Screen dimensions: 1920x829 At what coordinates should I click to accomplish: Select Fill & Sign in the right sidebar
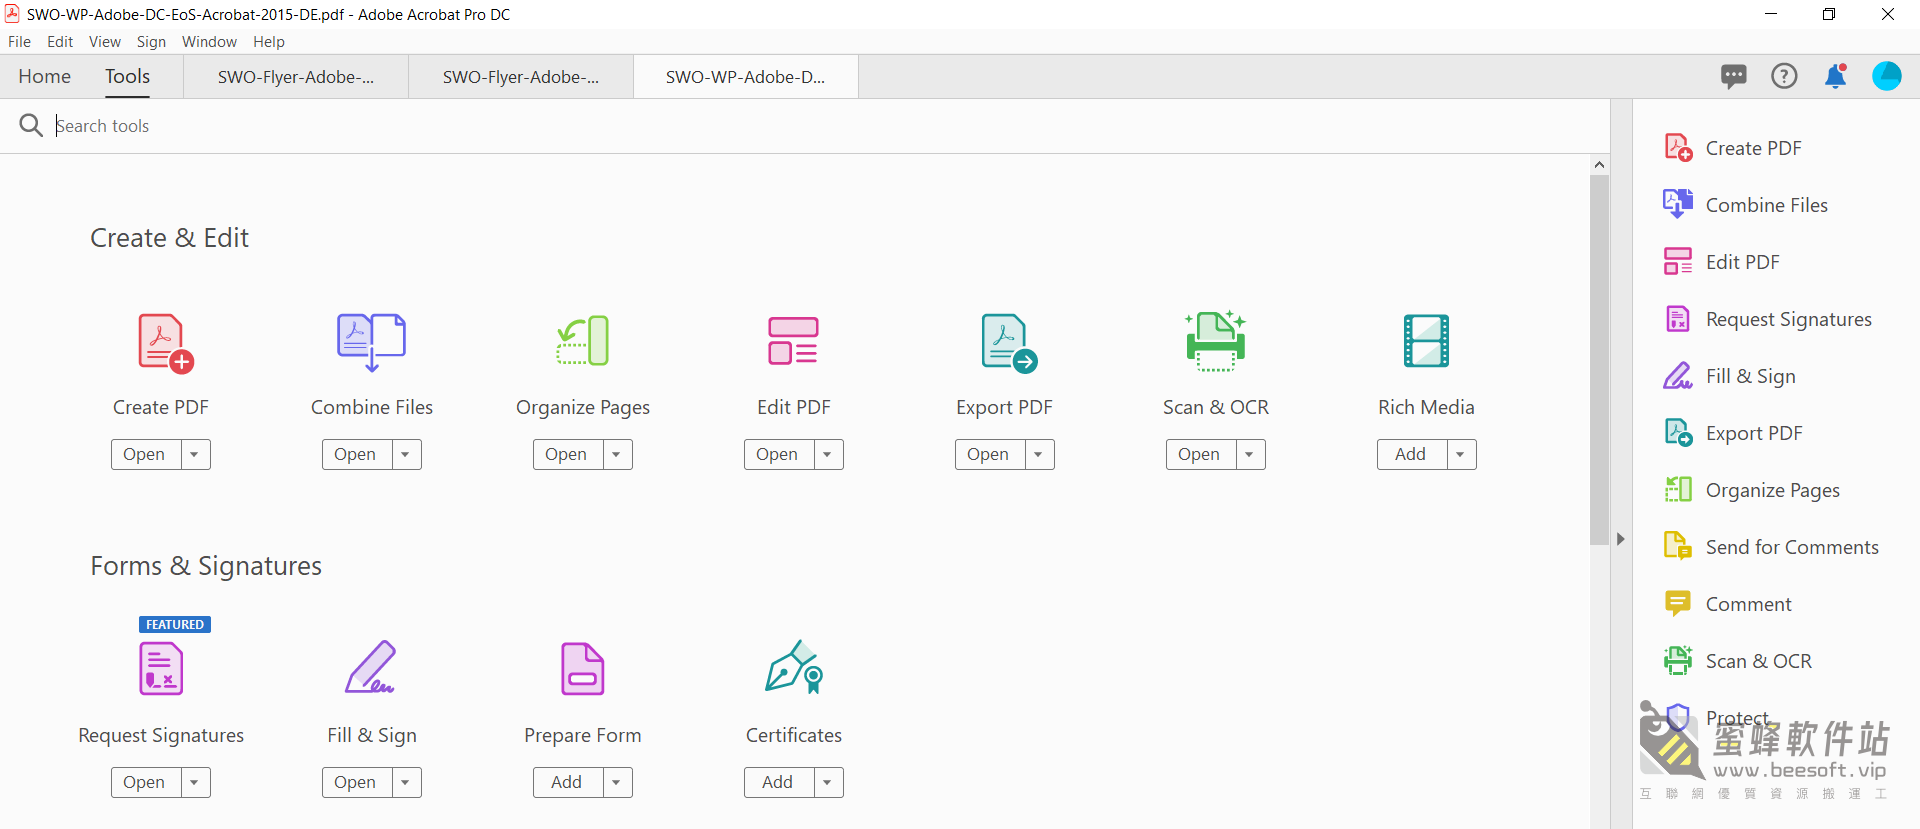point(1730,376)
